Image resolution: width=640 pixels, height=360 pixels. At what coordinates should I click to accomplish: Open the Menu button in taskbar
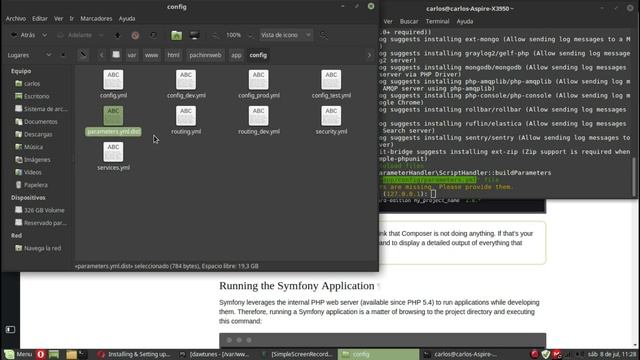pos(18,354)
